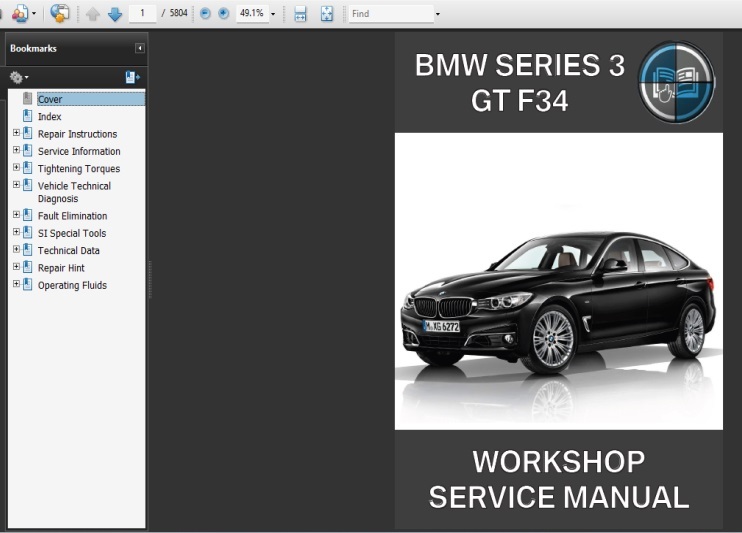Open the Technical Data bookmark
This screenshot has height=533, width=742.
(x=69, y=250)
